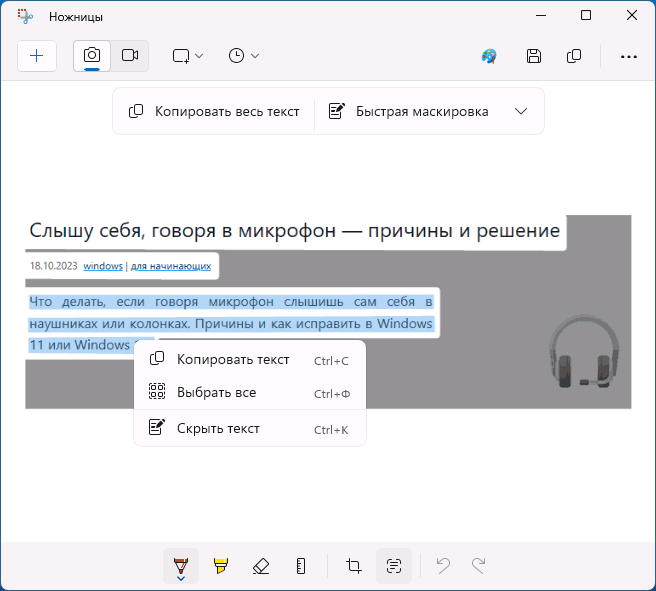Choose Выбрать все in context menu

pos(249,393)
